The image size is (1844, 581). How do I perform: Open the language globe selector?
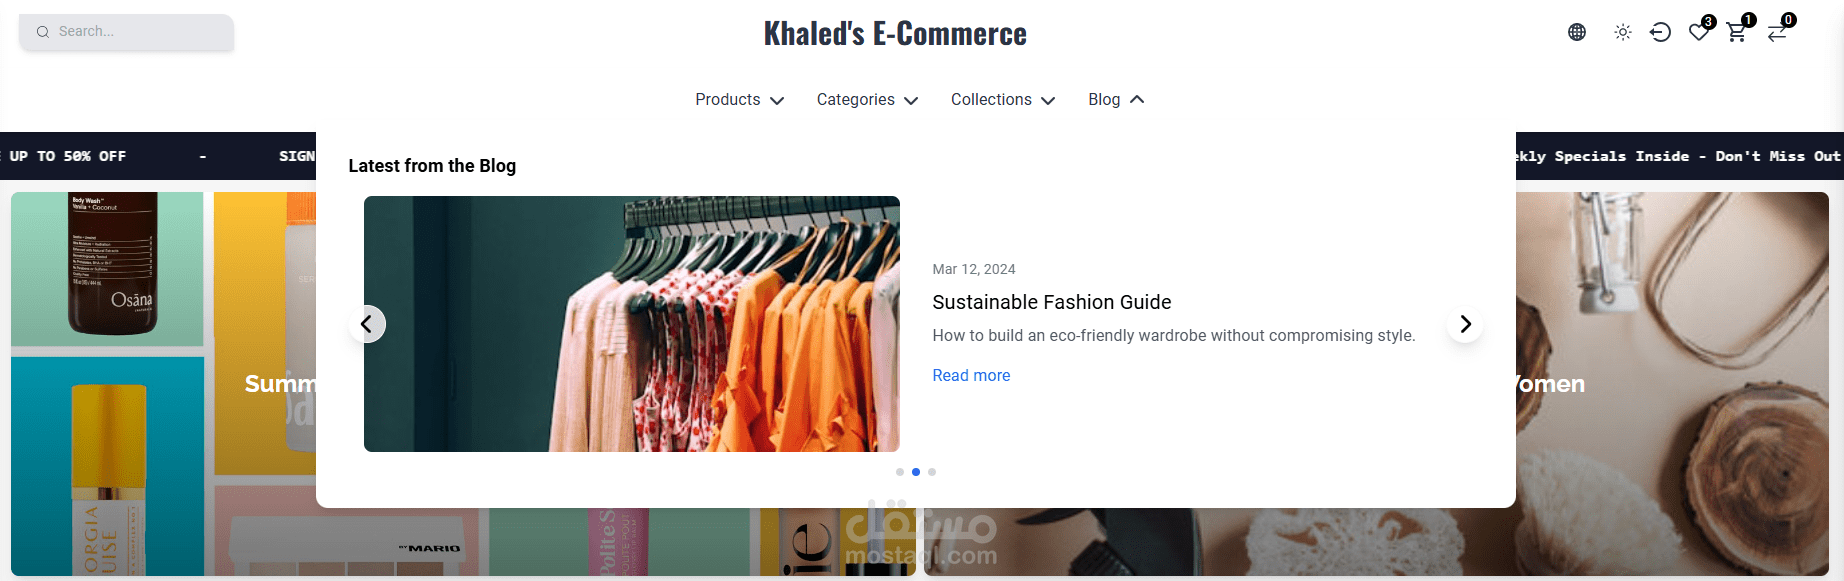[1577, 32]
